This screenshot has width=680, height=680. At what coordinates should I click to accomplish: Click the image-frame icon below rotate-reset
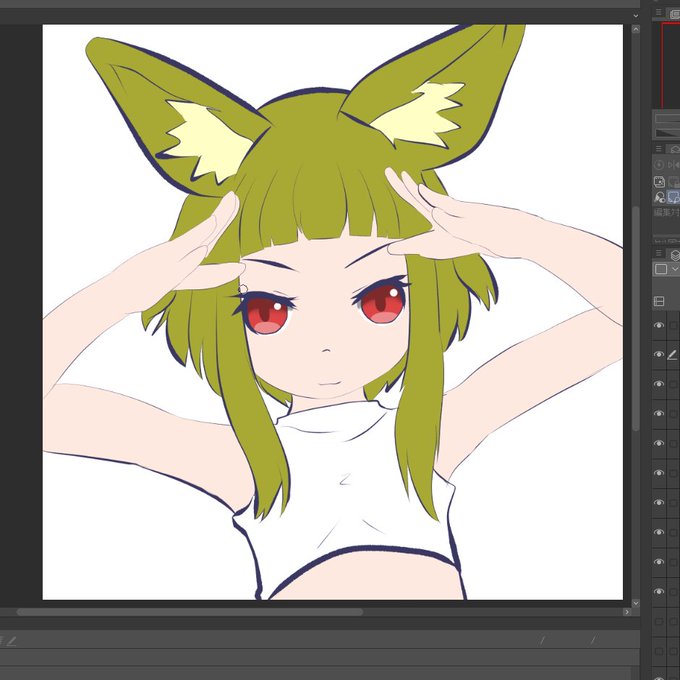pos(659,182)
